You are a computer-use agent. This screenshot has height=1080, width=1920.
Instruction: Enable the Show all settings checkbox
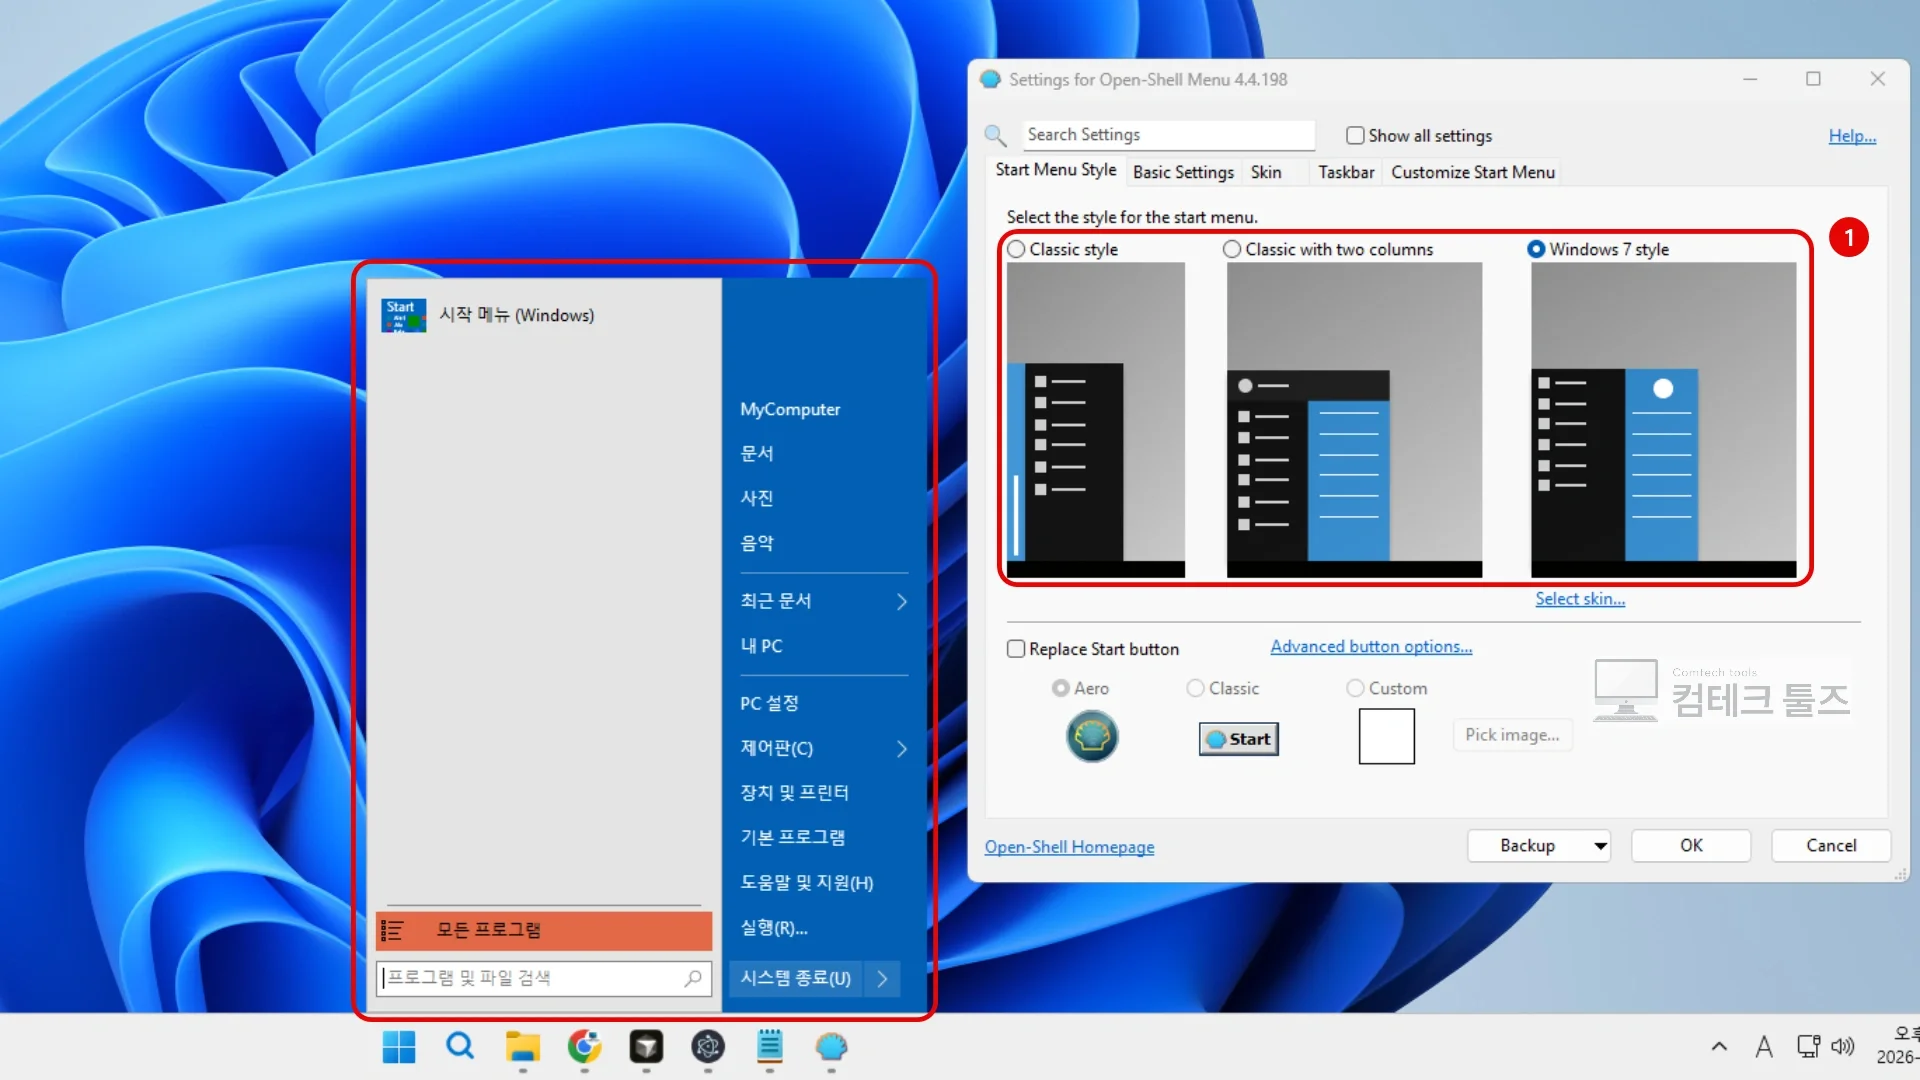[1355, 135]
